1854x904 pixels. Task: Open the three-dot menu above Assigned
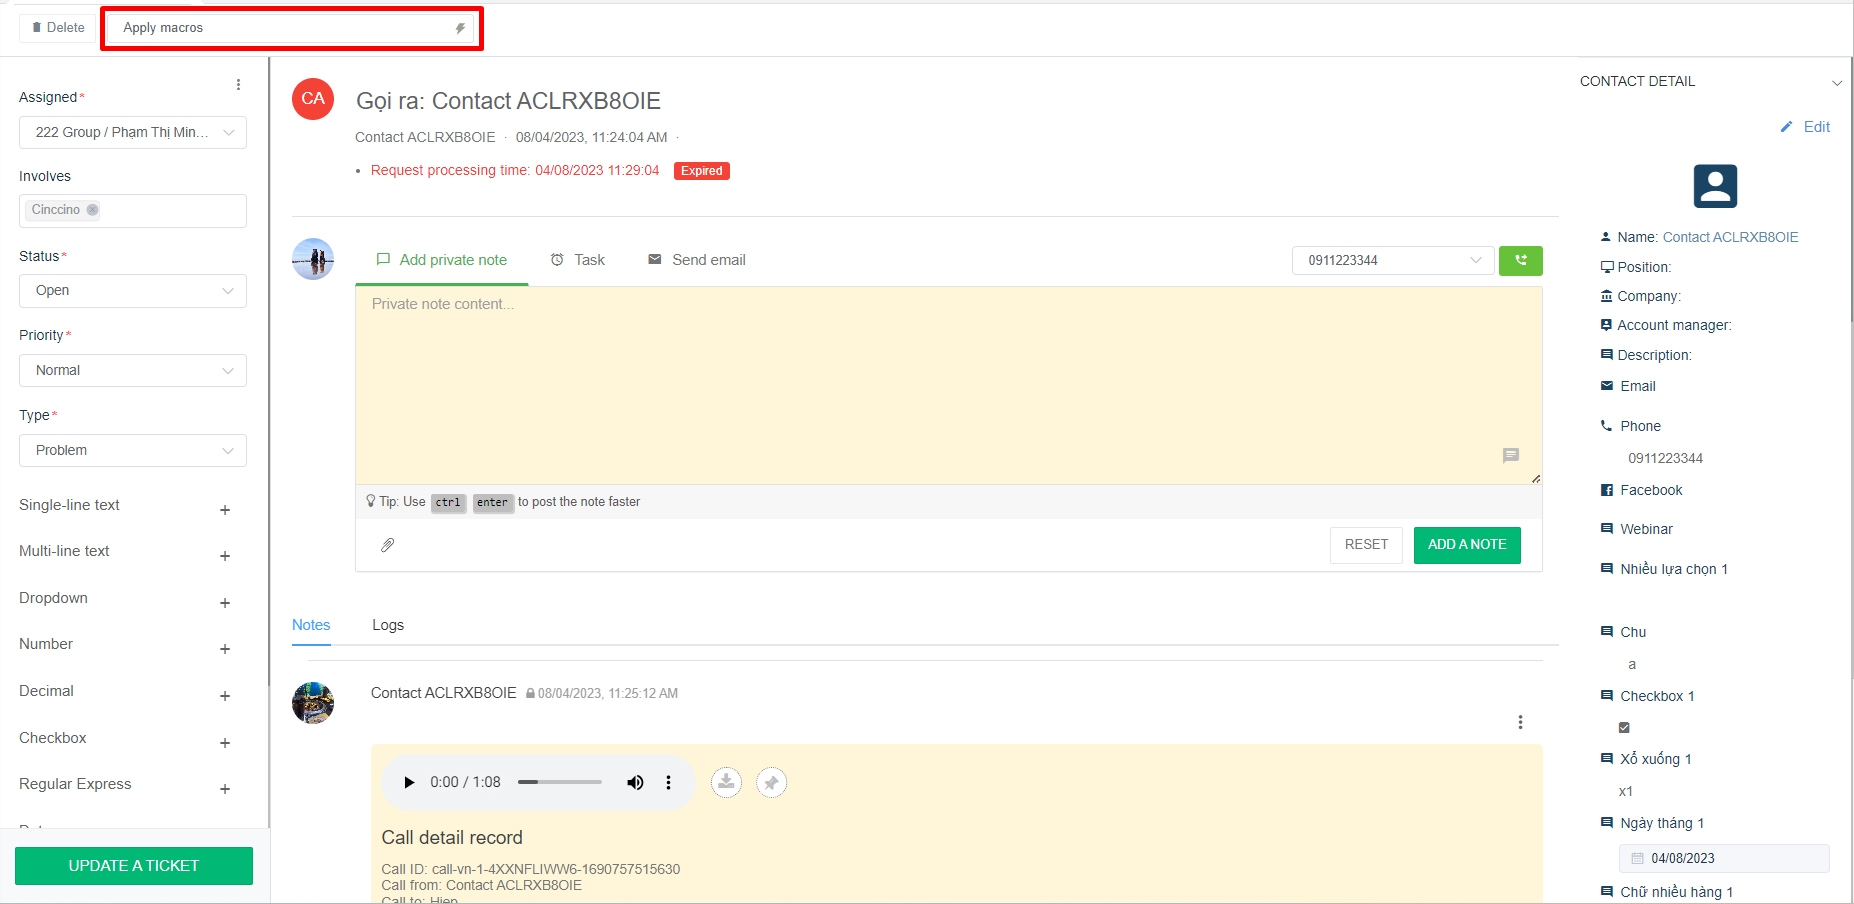pos(238,85)
